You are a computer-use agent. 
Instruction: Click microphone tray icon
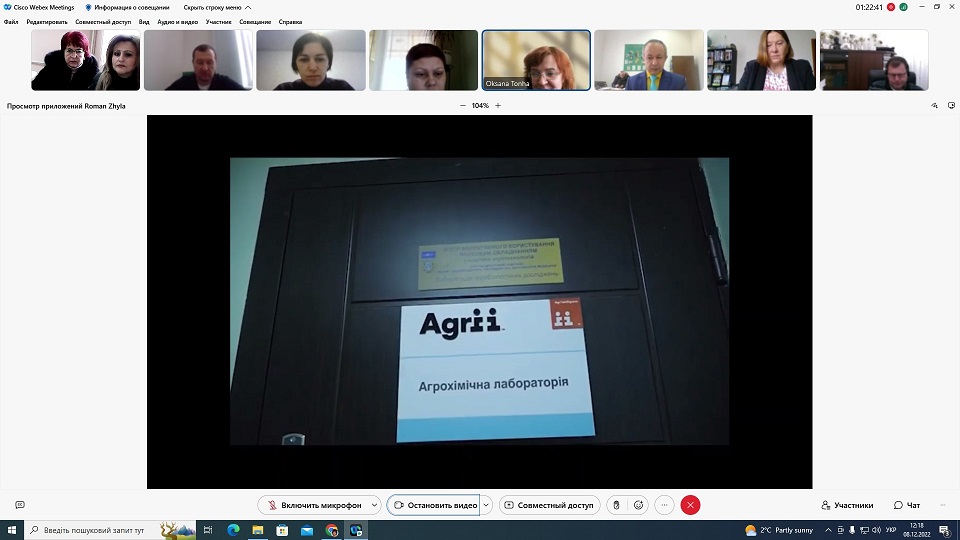(852, 530)
